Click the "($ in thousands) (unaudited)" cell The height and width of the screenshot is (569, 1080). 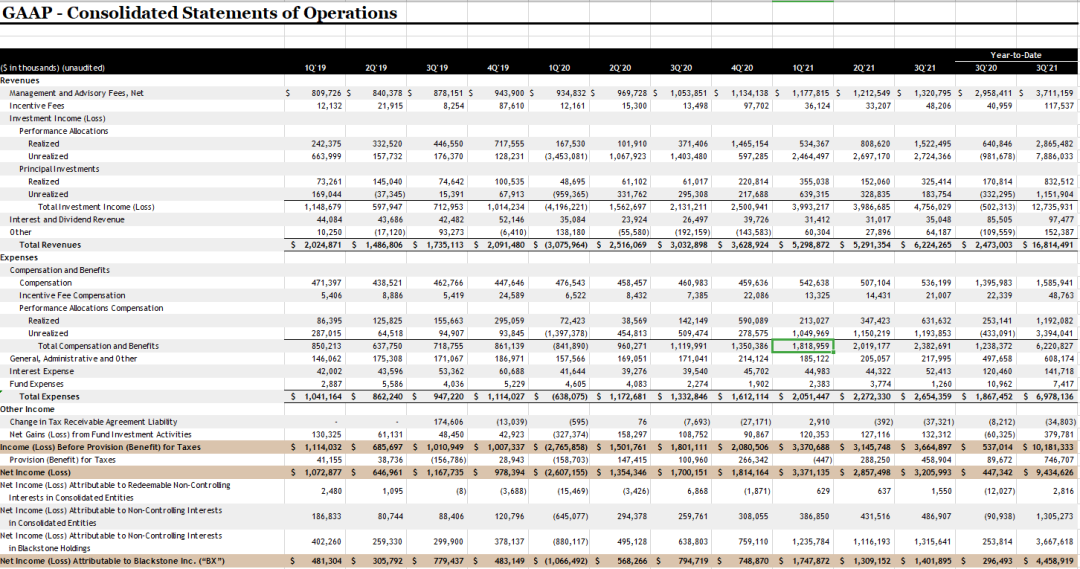53,68
